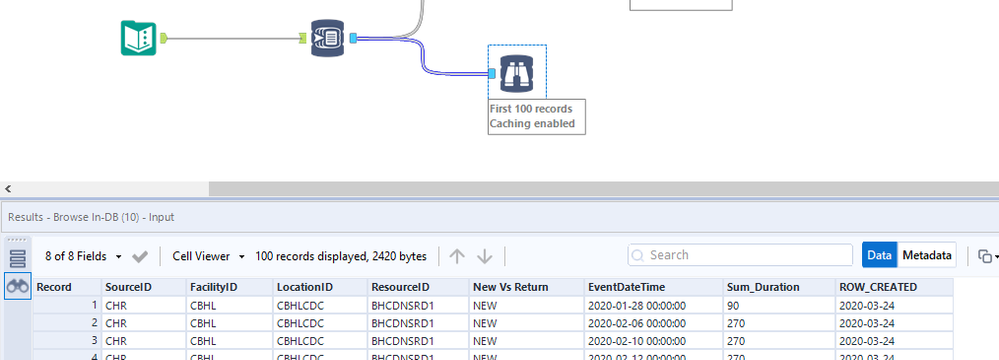999x360 pixels.
Task: Click the blue output anchor of Data Stream In
Action: [x=354, y=38]
